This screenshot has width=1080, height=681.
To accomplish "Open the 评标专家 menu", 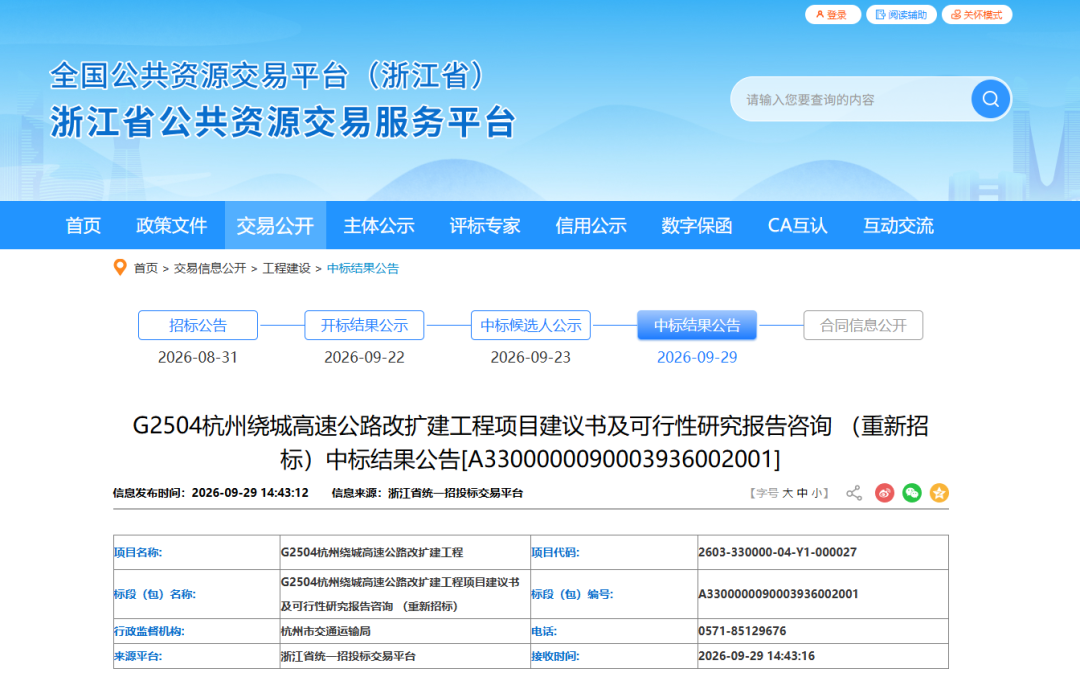I will [x=485, y=225].
